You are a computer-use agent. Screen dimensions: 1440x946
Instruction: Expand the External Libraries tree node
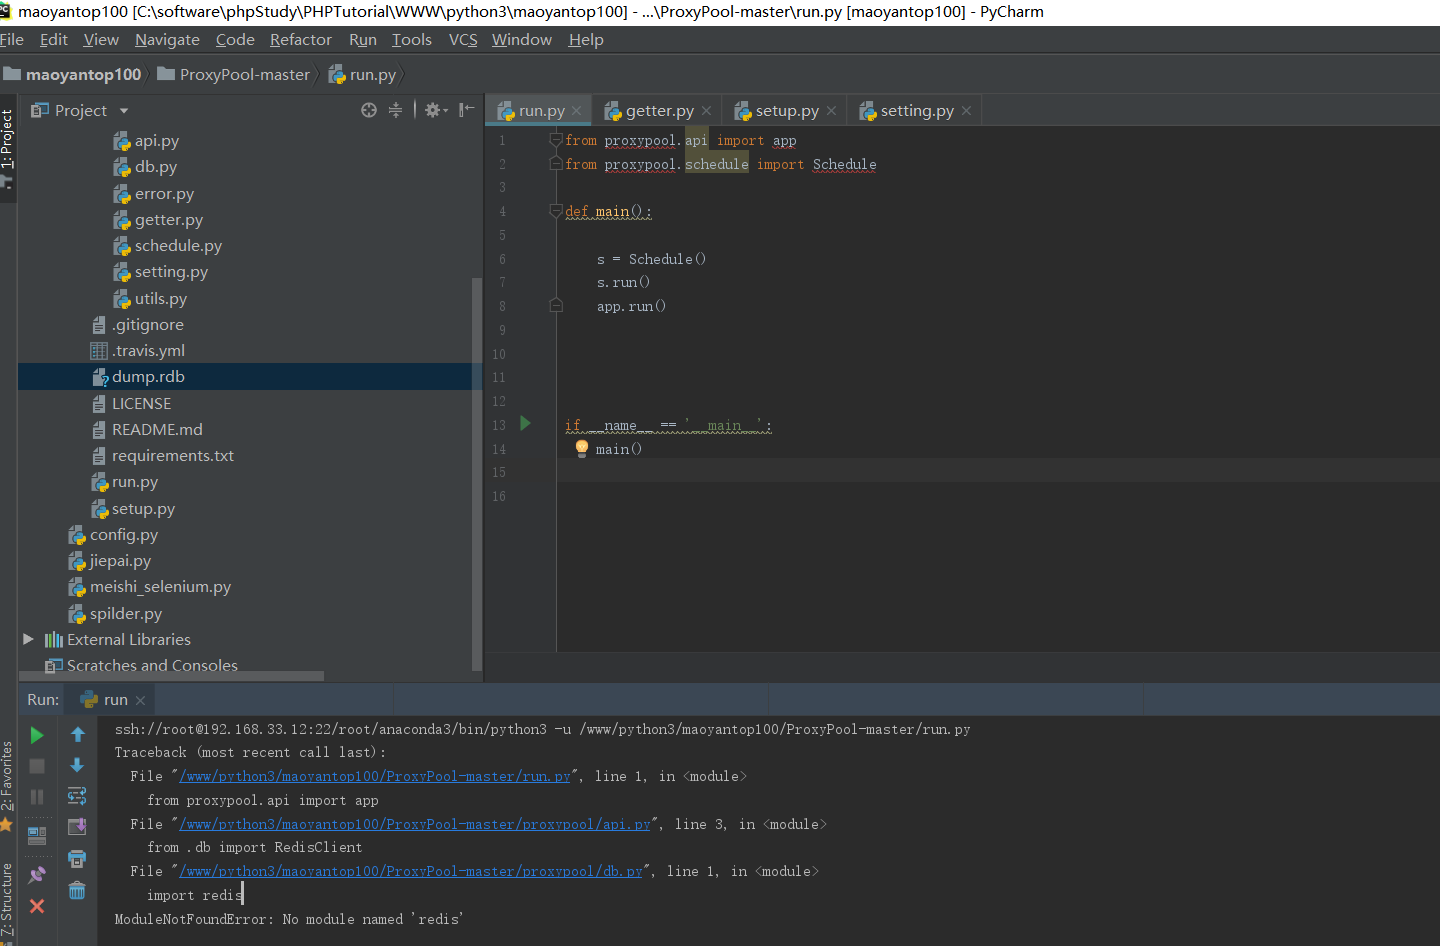(28, 639)
